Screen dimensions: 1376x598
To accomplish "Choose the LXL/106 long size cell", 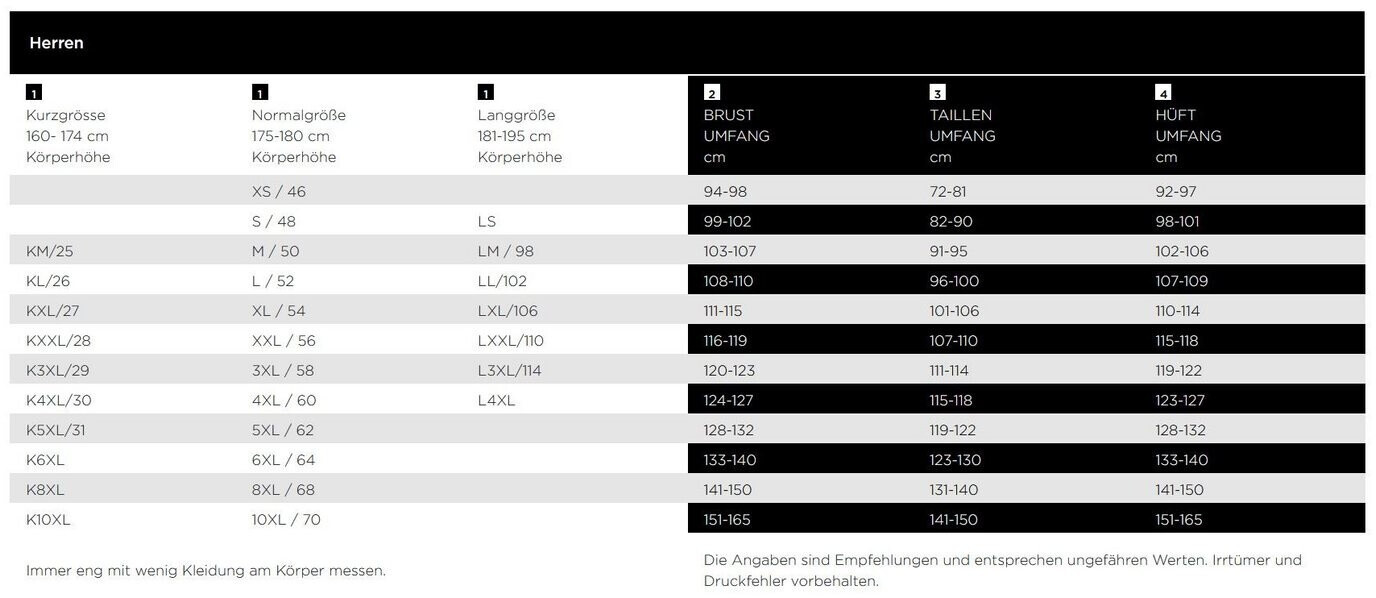I will pyautogui.click(x=508, y=311).
